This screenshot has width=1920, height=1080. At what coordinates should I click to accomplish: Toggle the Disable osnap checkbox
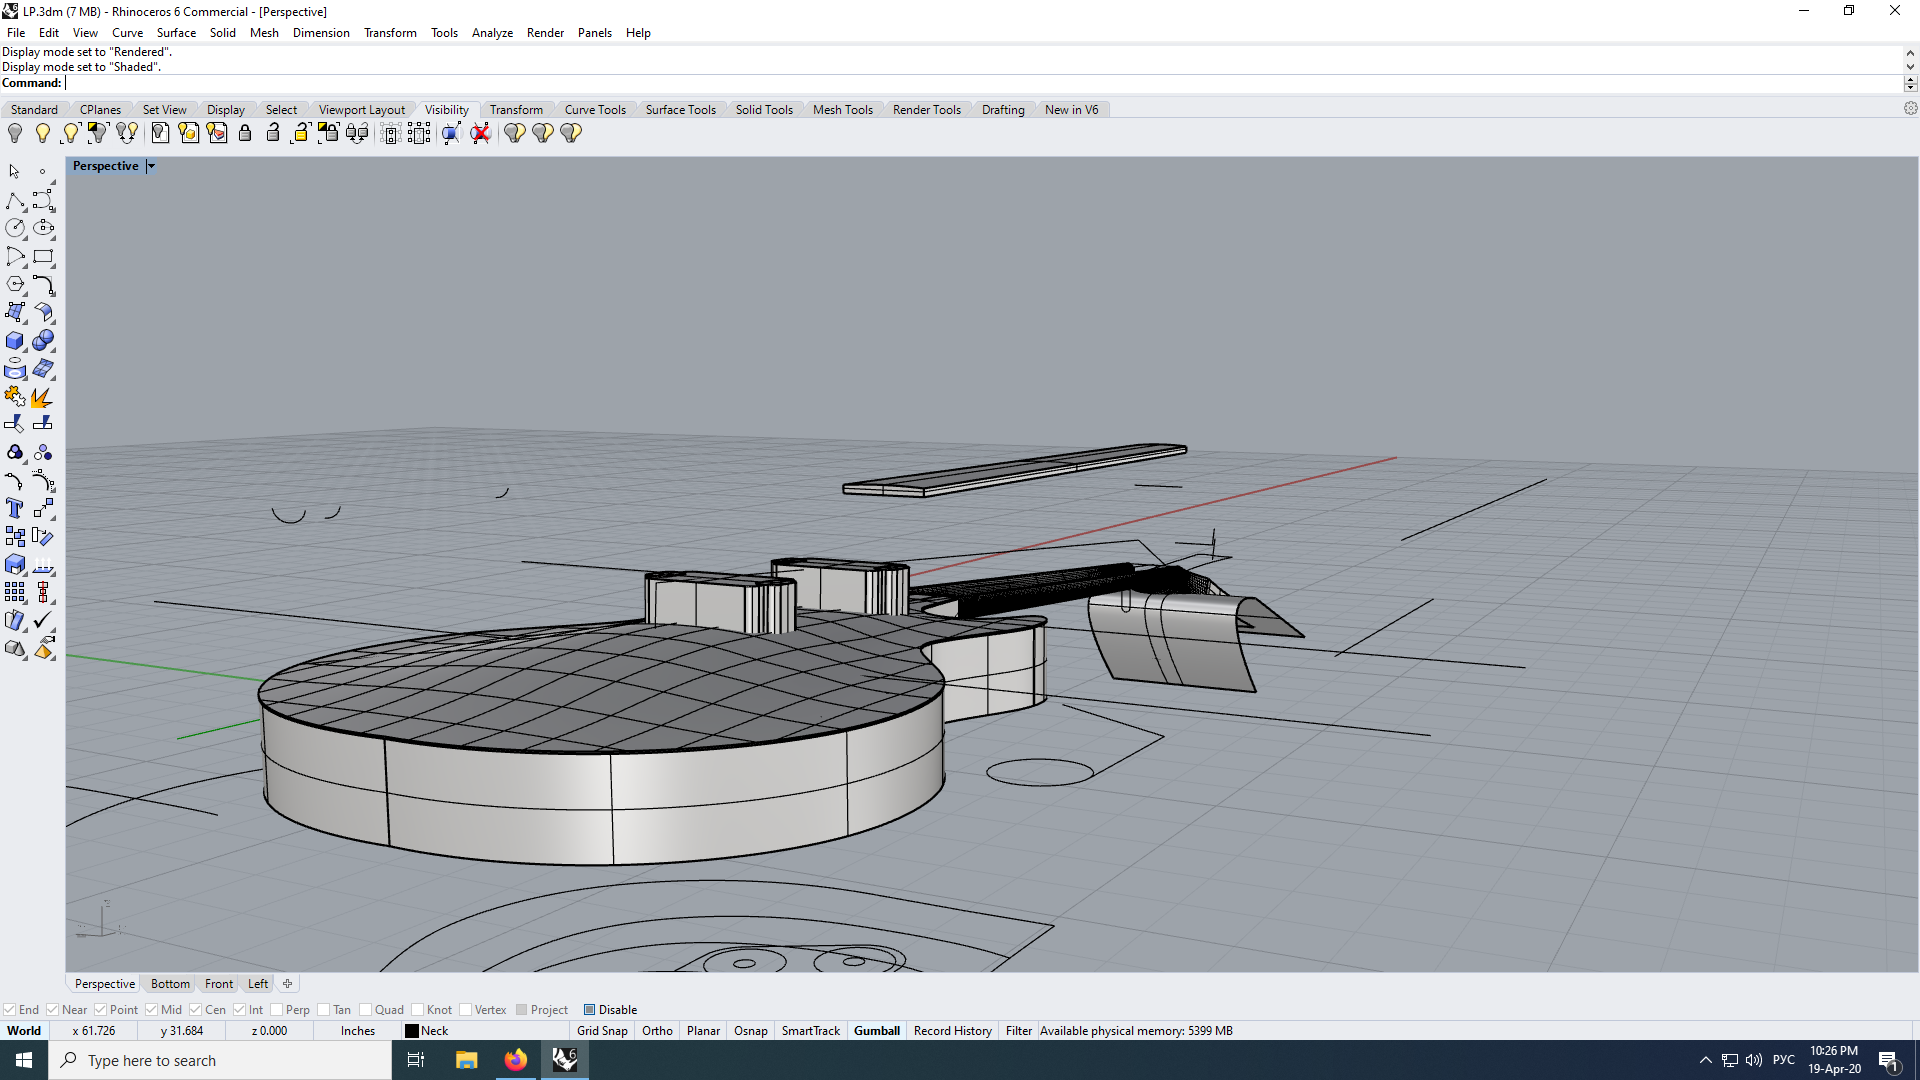point(590,1010)
